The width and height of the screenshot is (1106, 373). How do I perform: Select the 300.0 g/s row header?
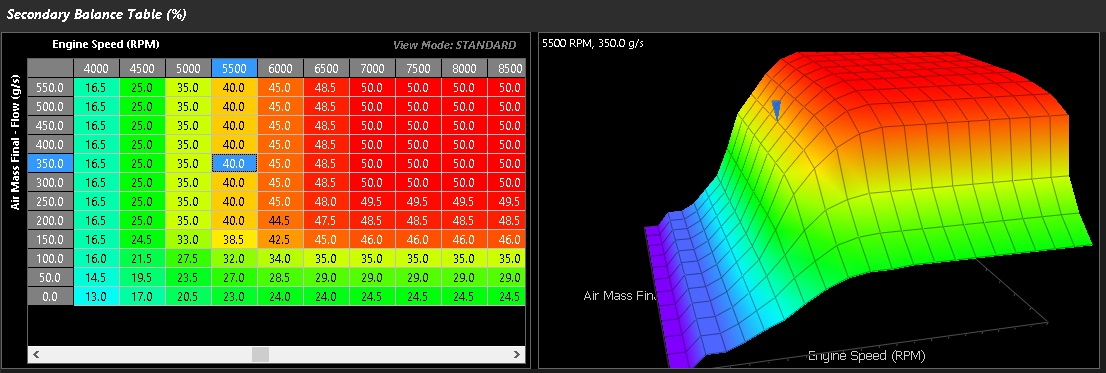click(x=50, y=182)
